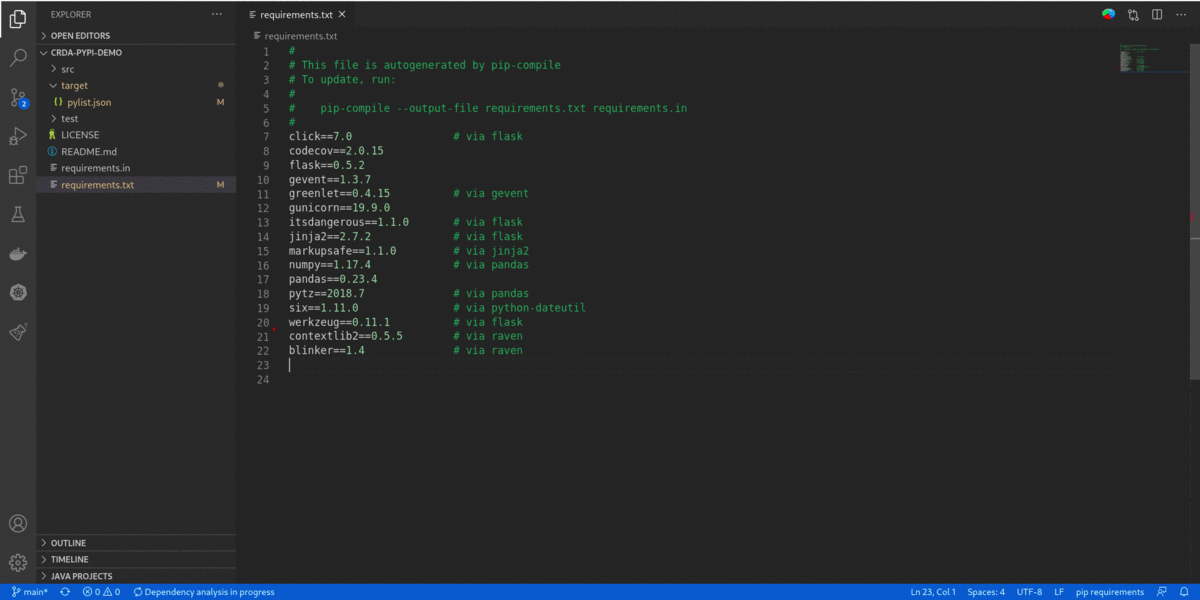Open the bottom flask extension icon
Image resolution: width=1200 pixels, height=600 pixels.
coord(18,332)
